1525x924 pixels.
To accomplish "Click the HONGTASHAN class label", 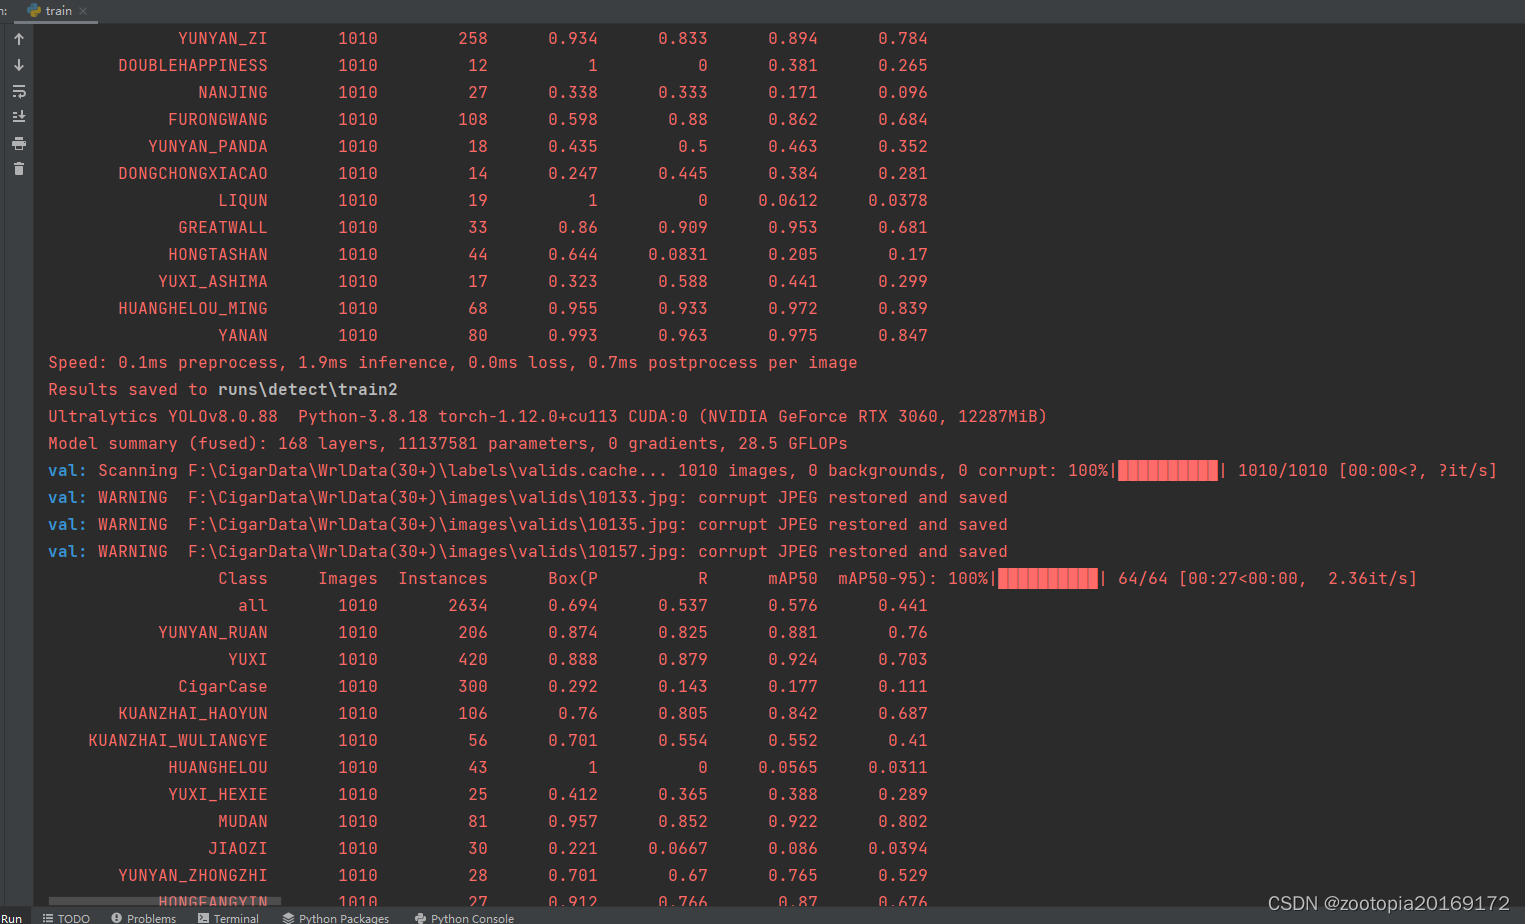I will tap(218, 254).
